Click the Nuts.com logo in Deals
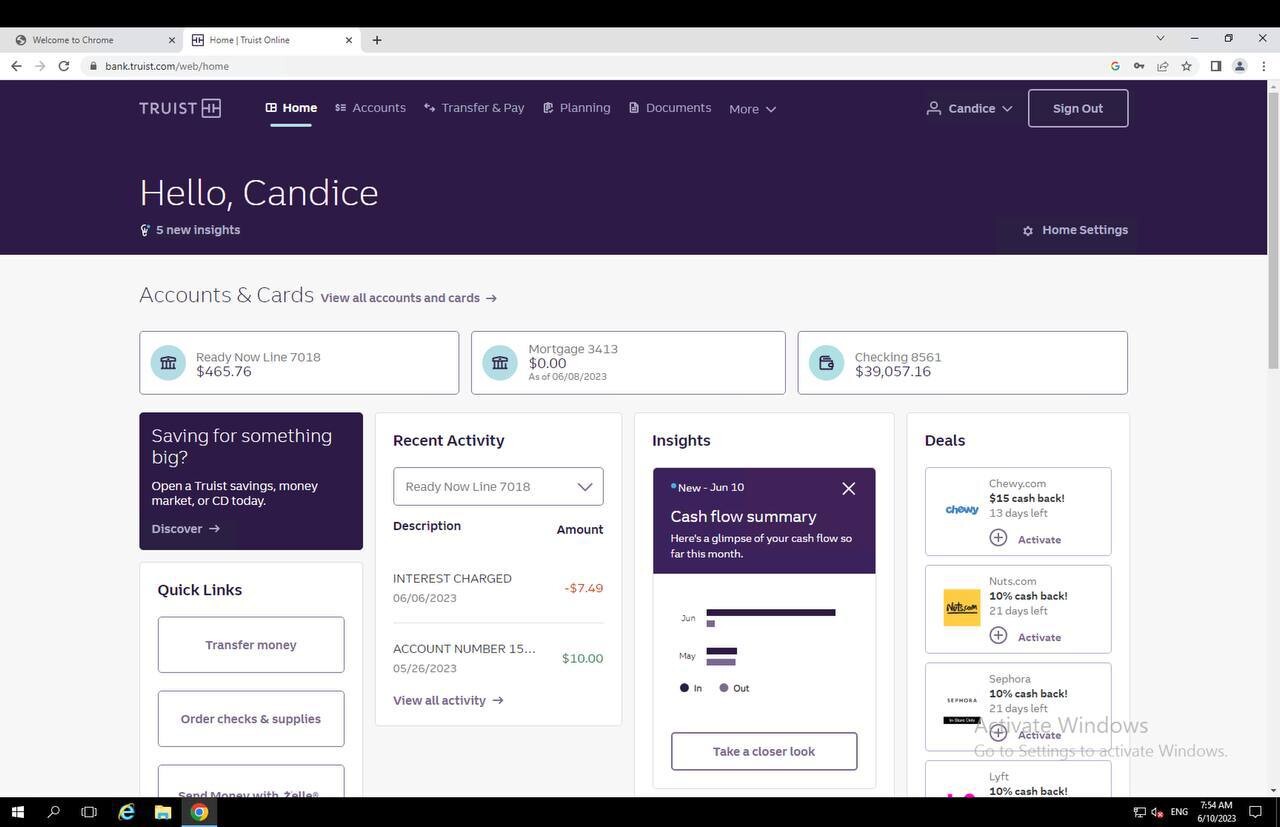The width and height of the screenshot is (1280, 827). (x=962, y=608)
